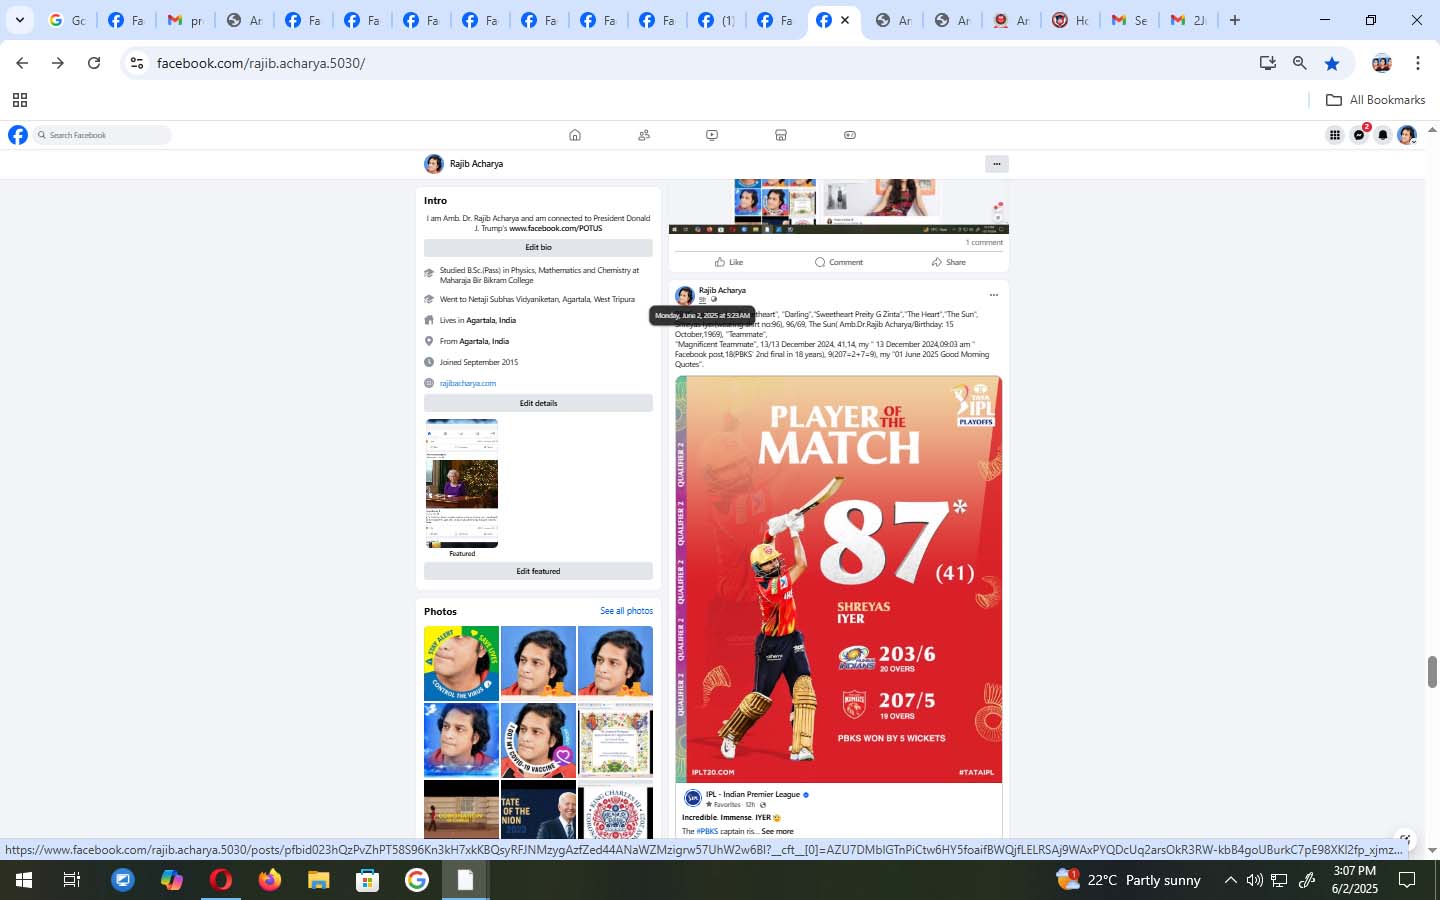
Task: Click Like on the upper post
Action: pyautogui.click(x=729, y=262)
